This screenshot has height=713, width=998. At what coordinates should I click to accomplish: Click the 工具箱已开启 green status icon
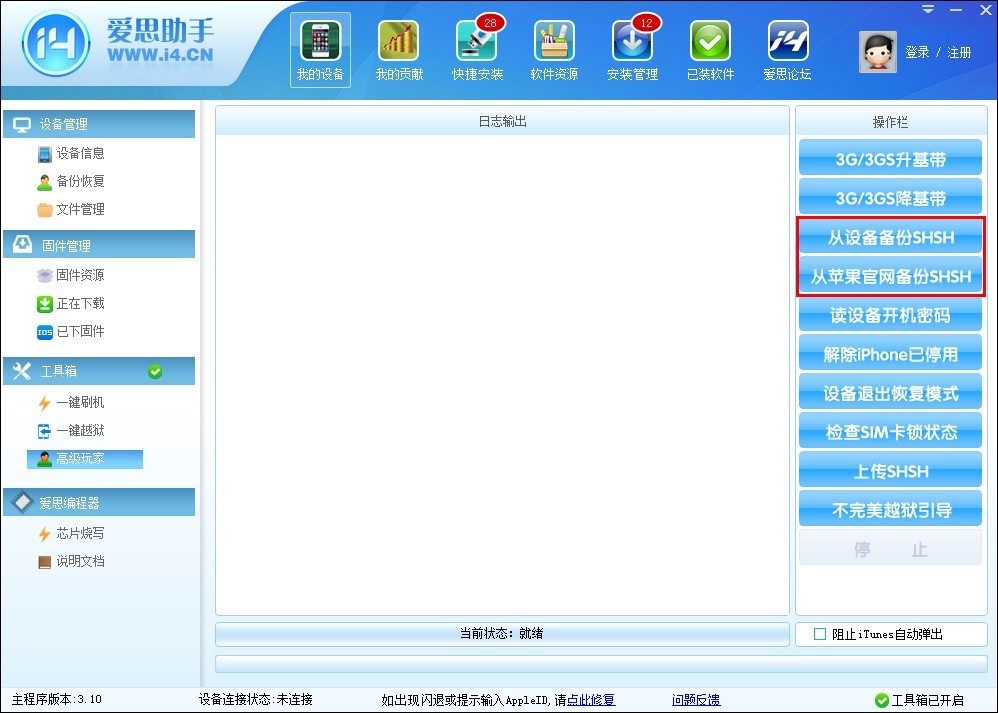pyautogui.click(x=882, y=700)
